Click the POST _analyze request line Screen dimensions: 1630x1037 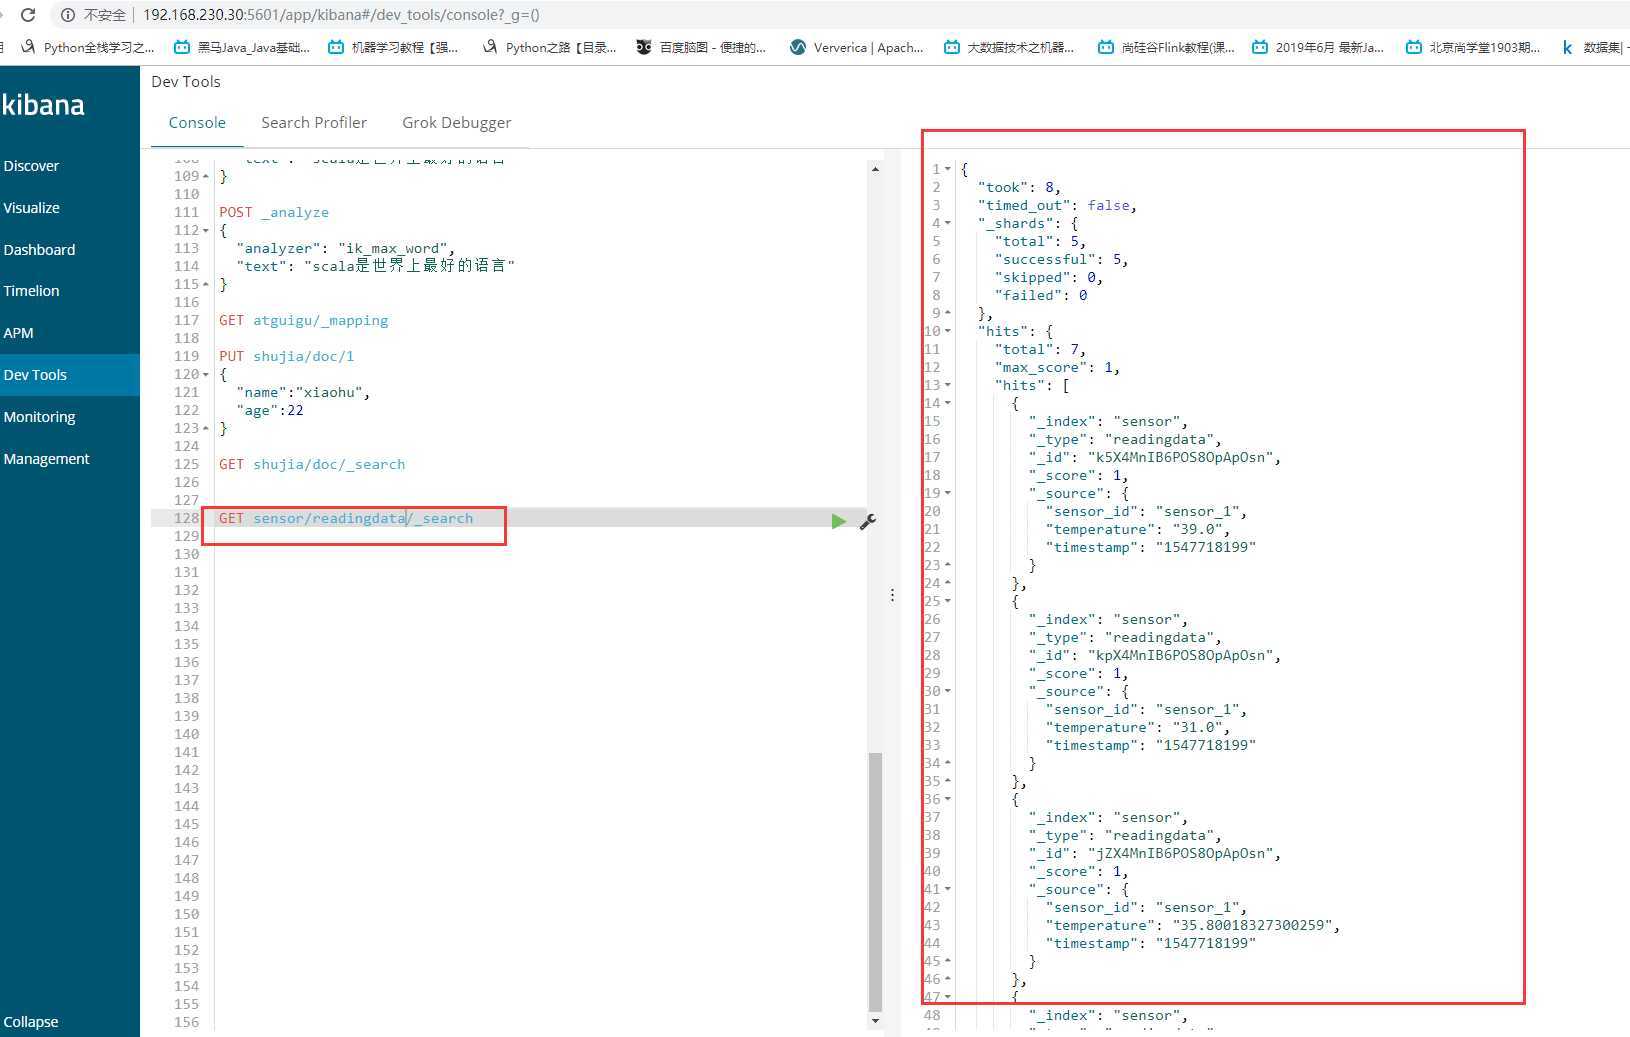[274, 212]
